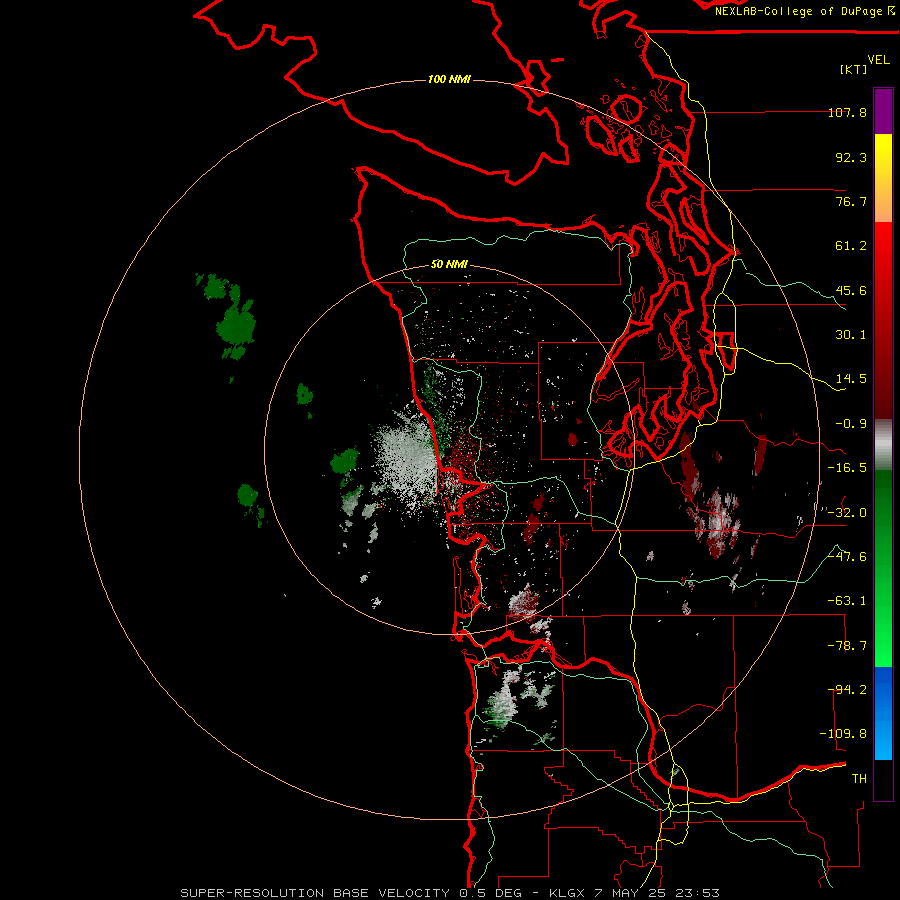Select the -109.8 legend value
Screen dimensions: 900x900
coord(844,734)
